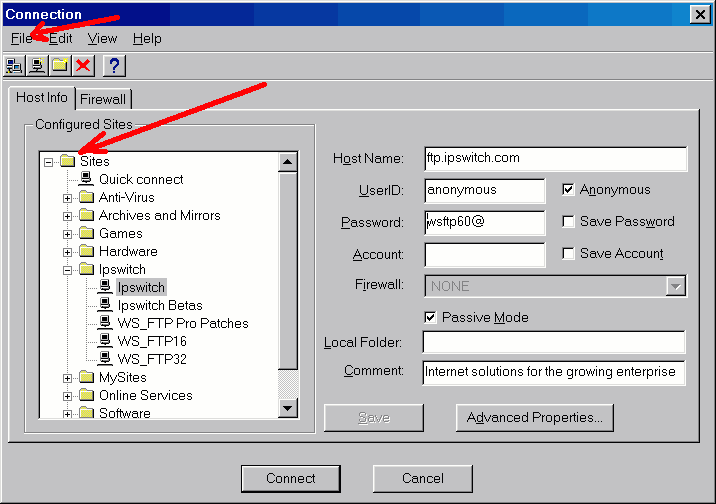Viewport: 716px width, 504px height.
Task: Click the connect-to-site networked computers toolbar icon
Action: click(x=15, y=66)
